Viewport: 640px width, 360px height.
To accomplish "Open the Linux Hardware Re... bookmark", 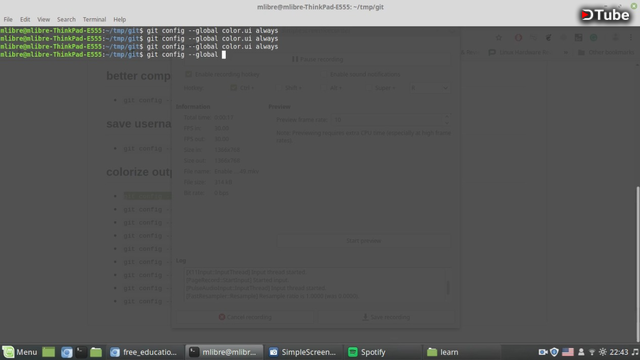I will pyautogui.click(x=520, y=52).
